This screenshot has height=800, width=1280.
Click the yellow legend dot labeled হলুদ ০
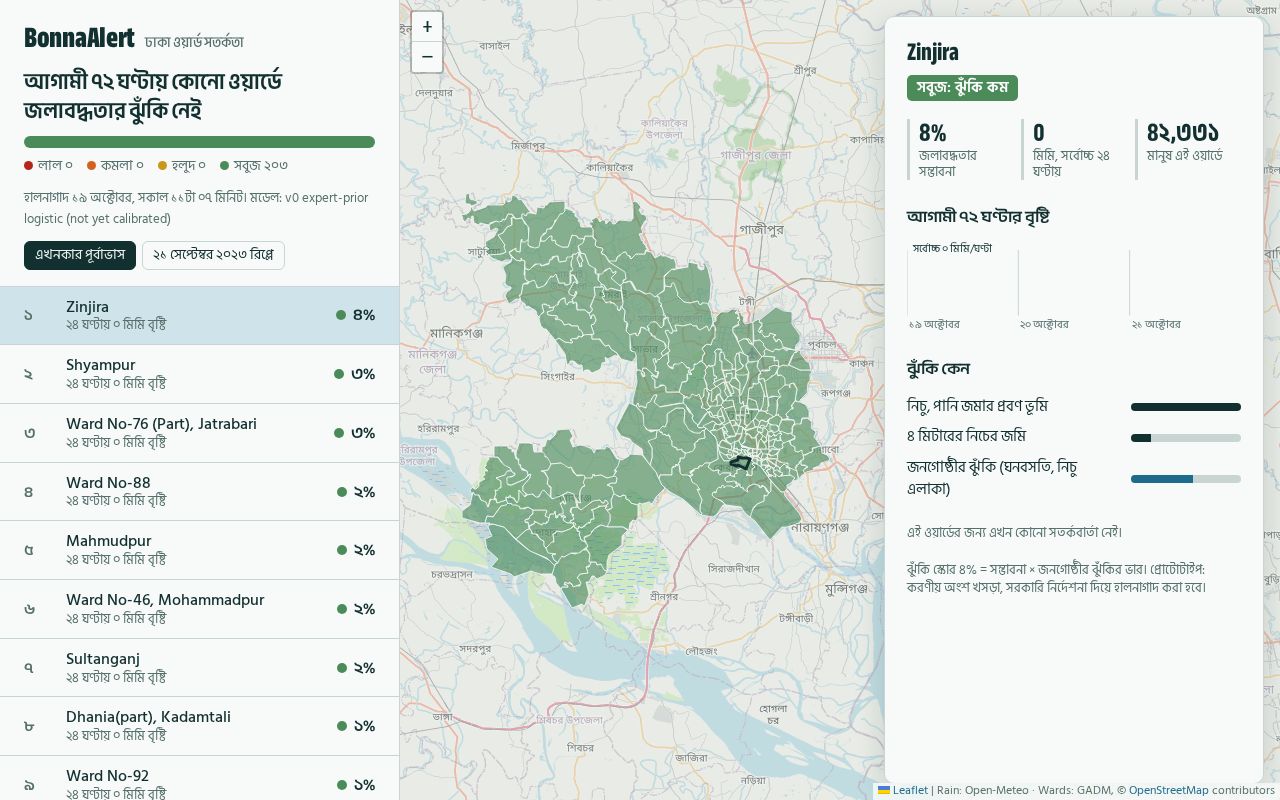point(162,166)
